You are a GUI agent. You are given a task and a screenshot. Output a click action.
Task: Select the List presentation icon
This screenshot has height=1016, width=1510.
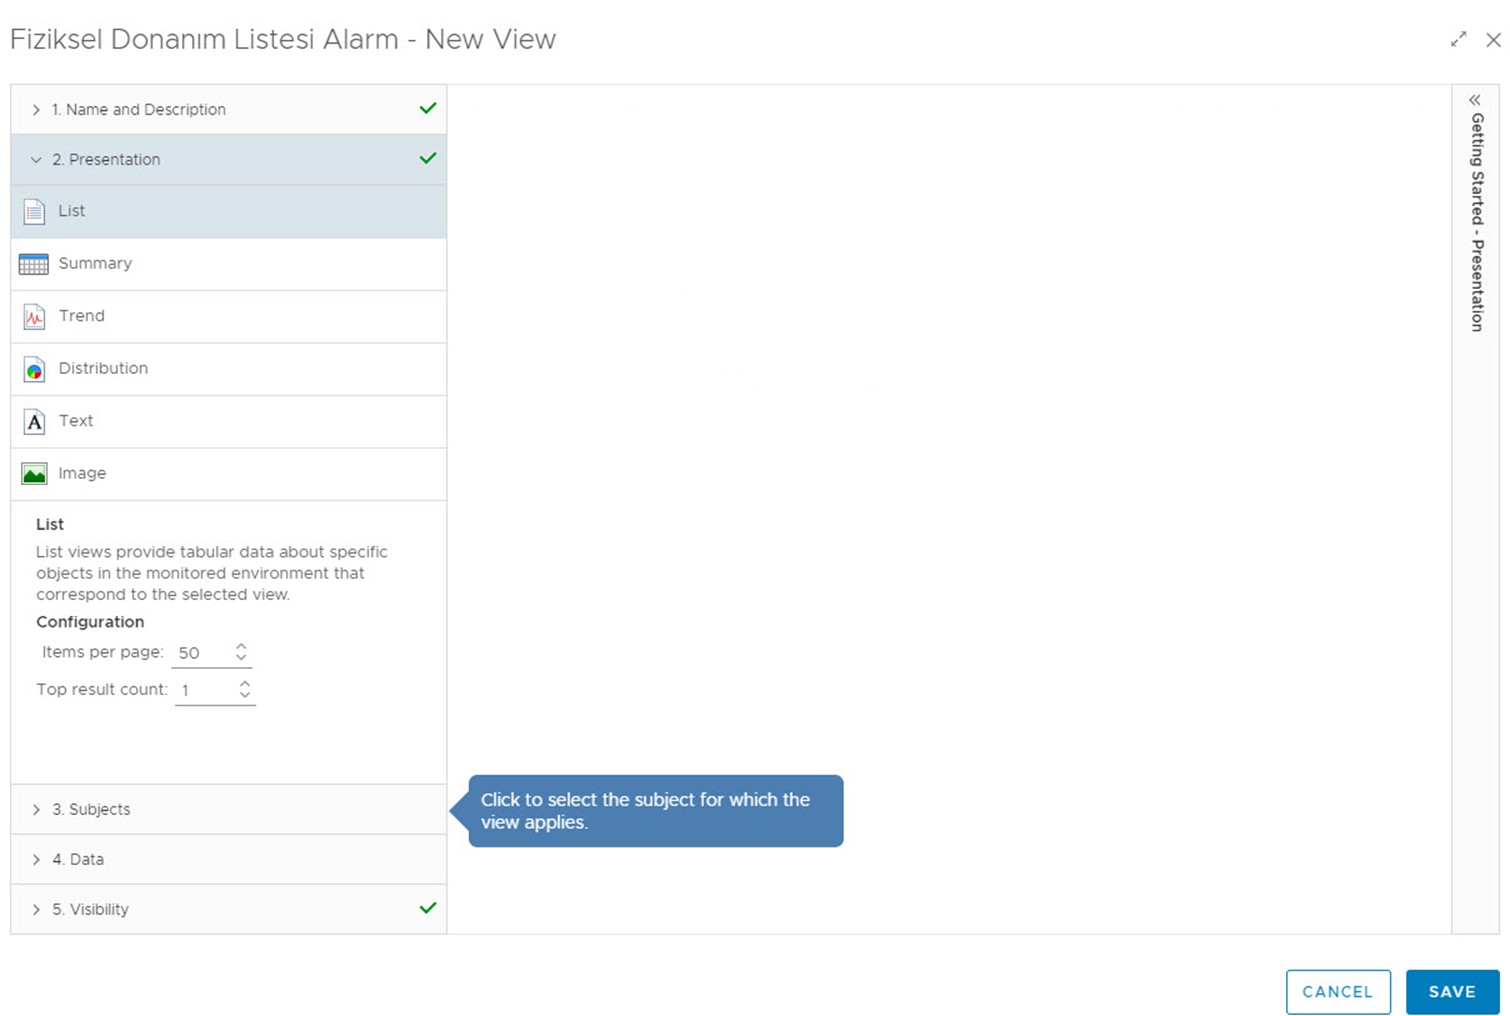34,211
